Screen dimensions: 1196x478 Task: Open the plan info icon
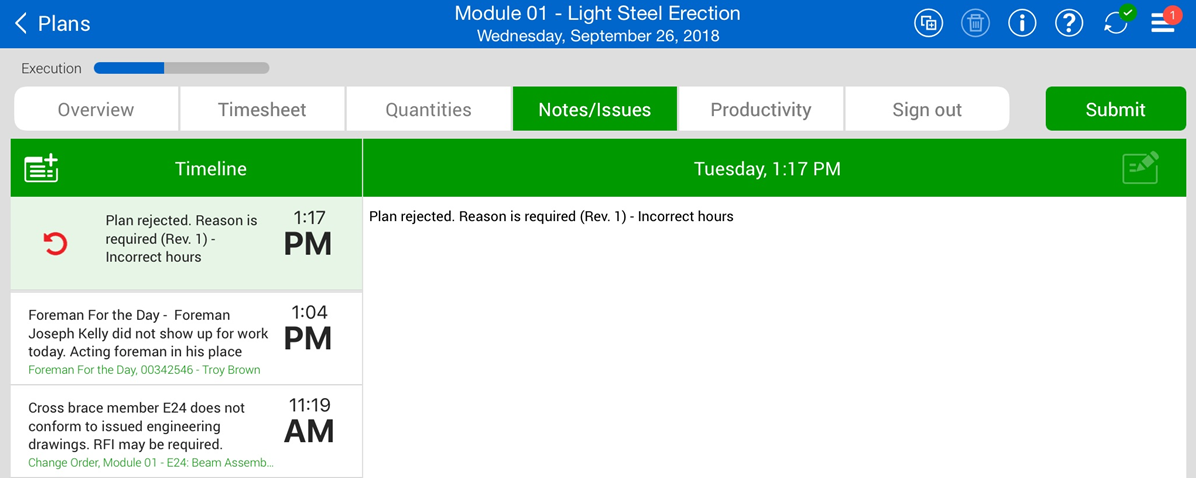[x=1022, y=23]
